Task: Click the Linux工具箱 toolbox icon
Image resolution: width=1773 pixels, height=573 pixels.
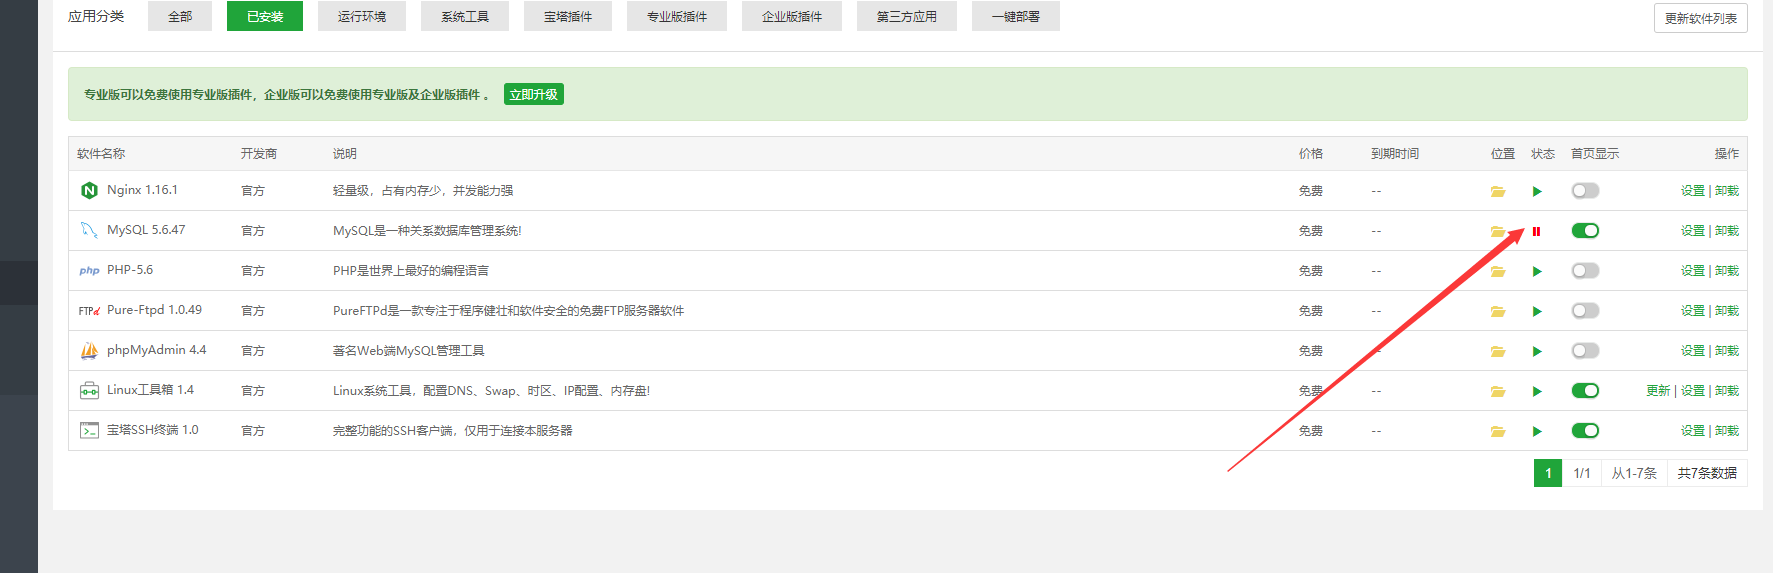Action: (x=89, y=390)
